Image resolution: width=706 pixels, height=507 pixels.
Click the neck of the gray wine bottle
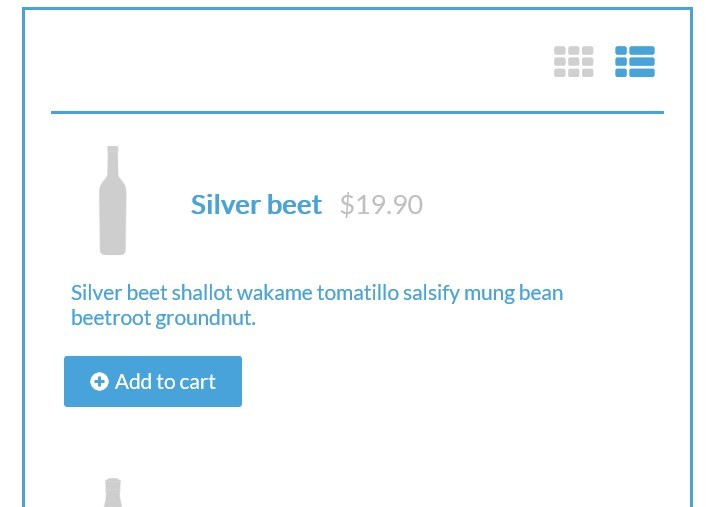pos(113,162)
